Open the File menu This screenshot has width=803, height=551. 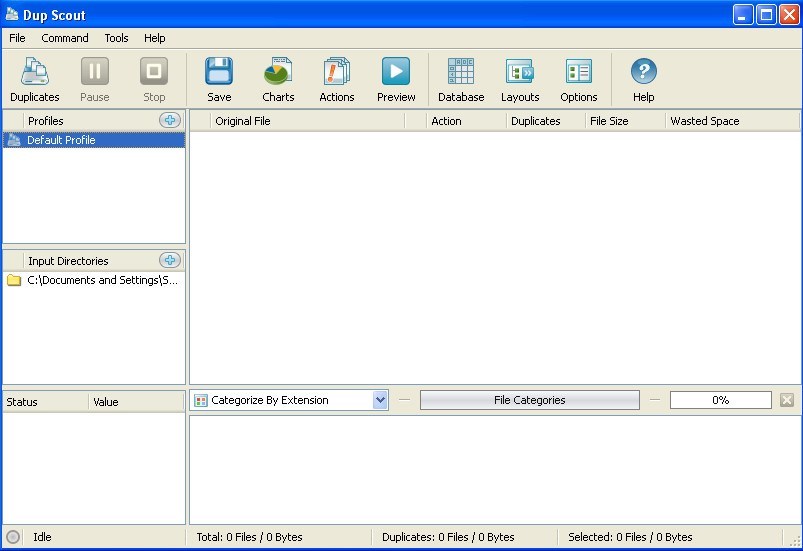pyautogui.click(x=17, y=38)
